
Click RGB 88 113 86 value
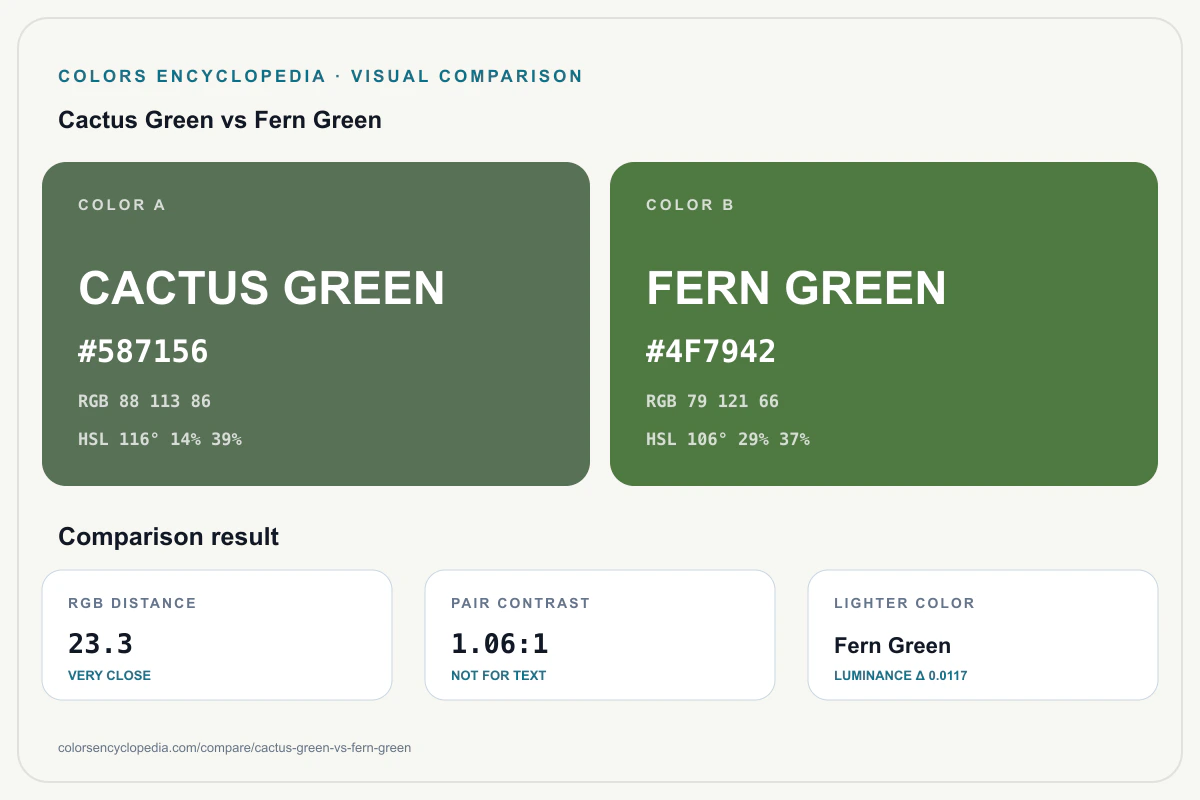145,402
